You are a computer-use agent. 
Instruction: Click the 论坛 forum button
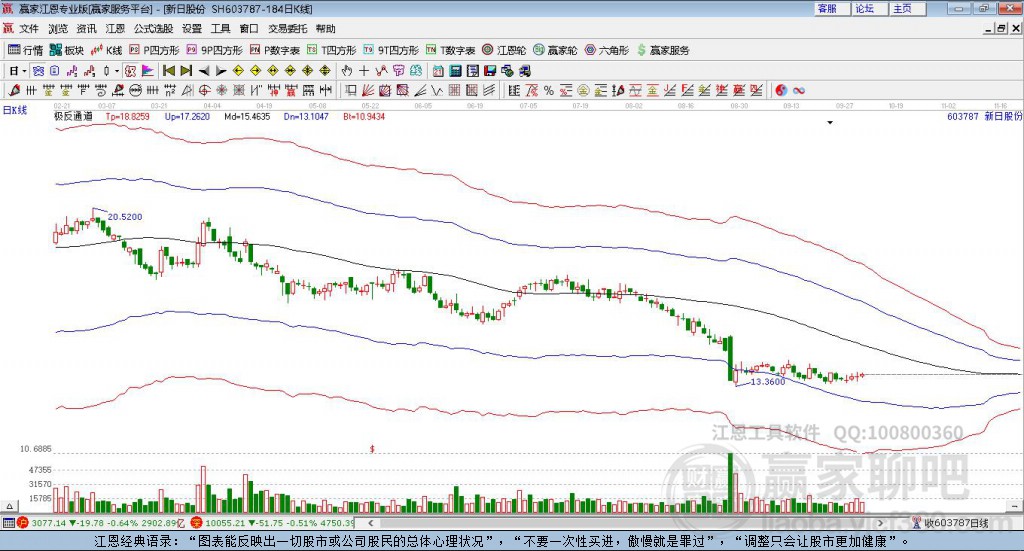click(x=871, y=8)
